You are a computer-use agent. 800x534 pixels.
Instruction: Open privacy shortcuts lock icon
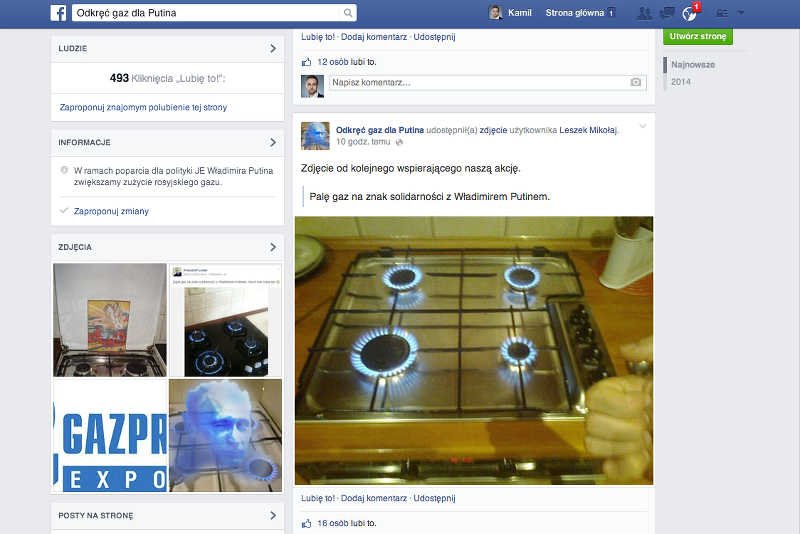point(720,13)
